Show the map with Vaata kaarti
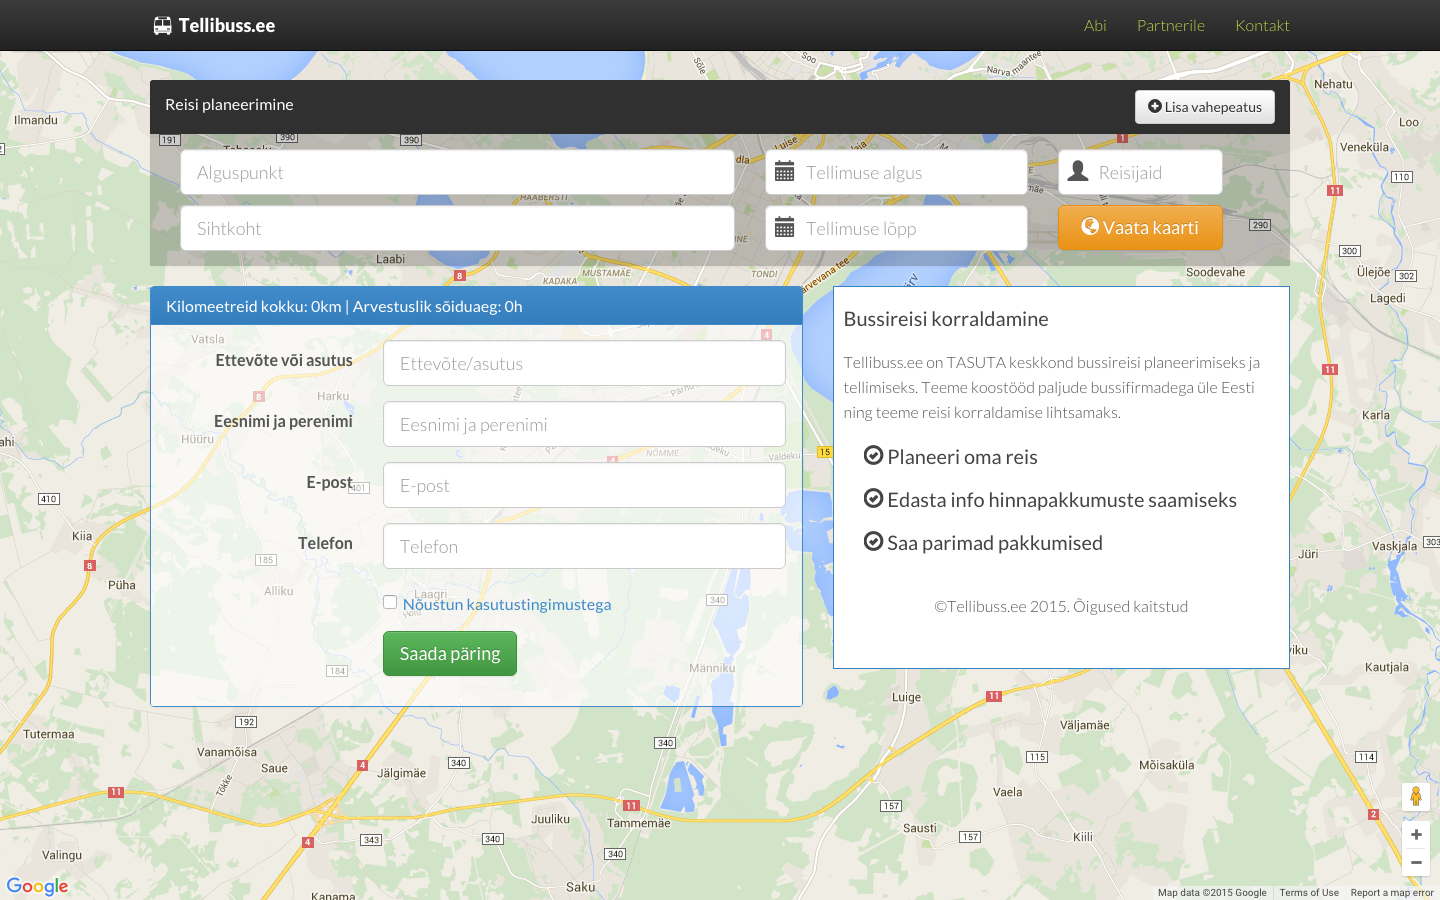1440x900 pixels. [1140, 228]
